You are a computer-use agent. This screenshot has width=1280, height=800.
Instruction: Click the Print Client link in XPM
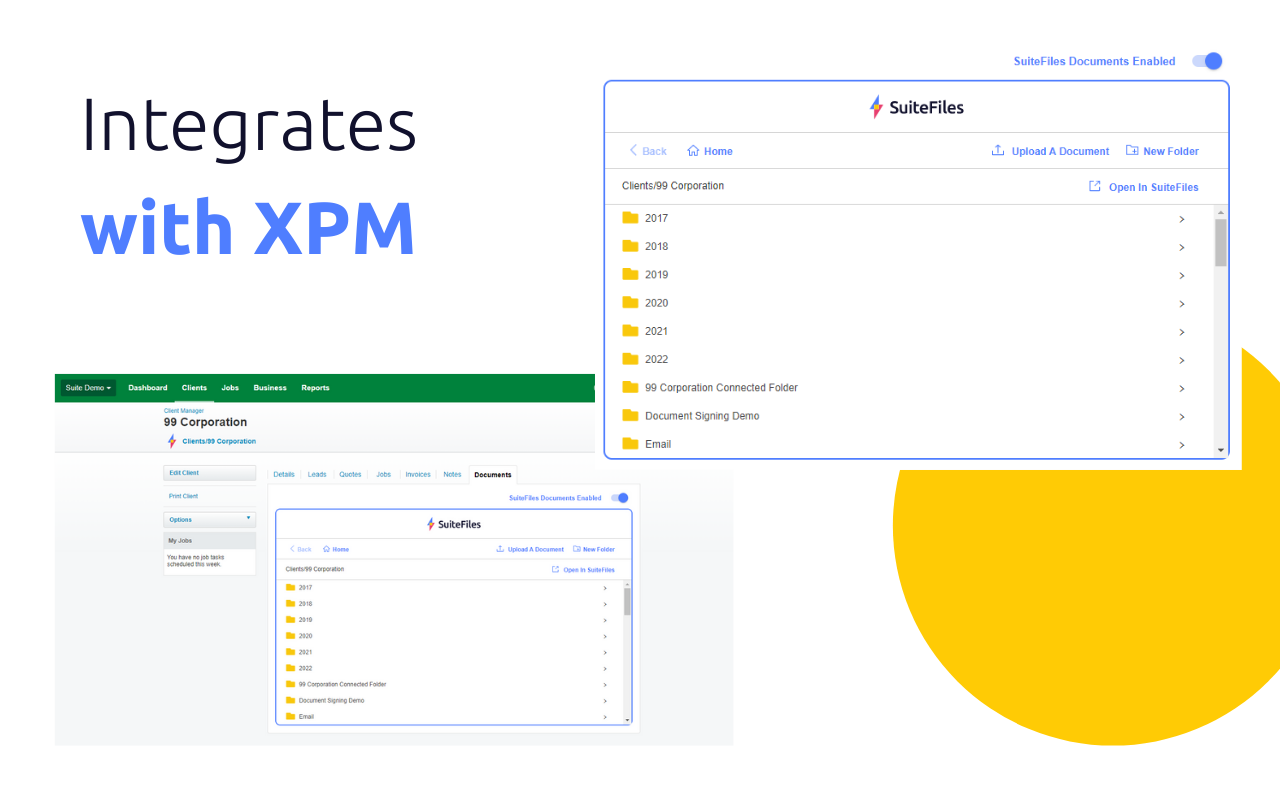[x=183, y=496]
